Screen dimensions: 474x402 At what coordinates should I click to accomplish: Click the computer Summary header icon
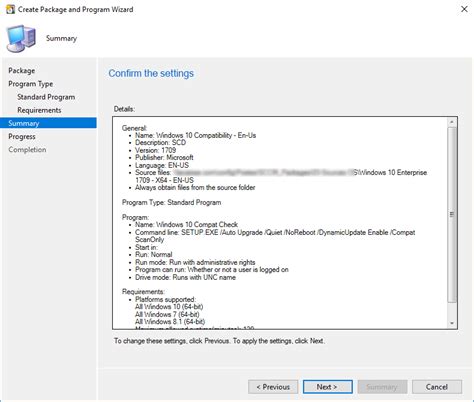[21, 39]
